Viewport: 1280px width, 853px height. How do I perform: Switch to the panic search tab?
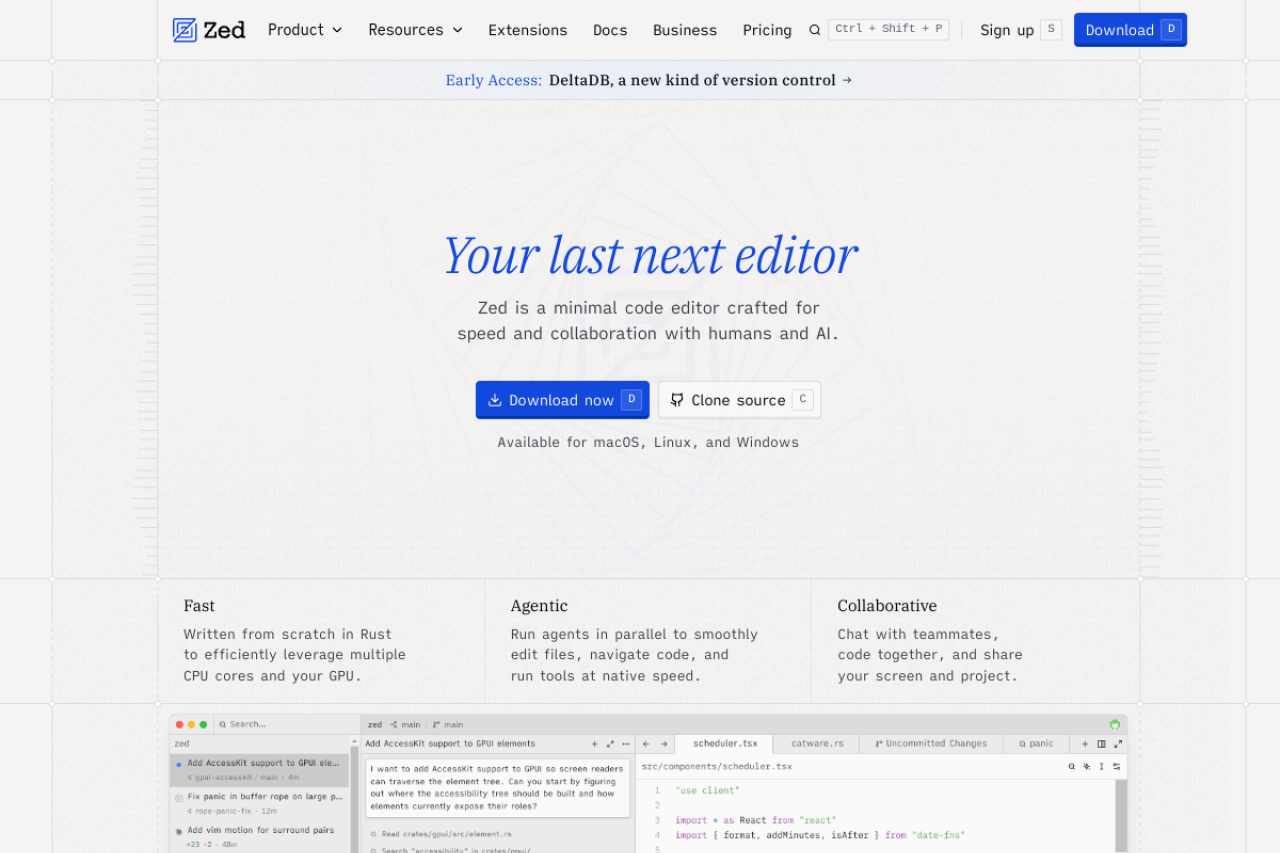[1036, 744]
